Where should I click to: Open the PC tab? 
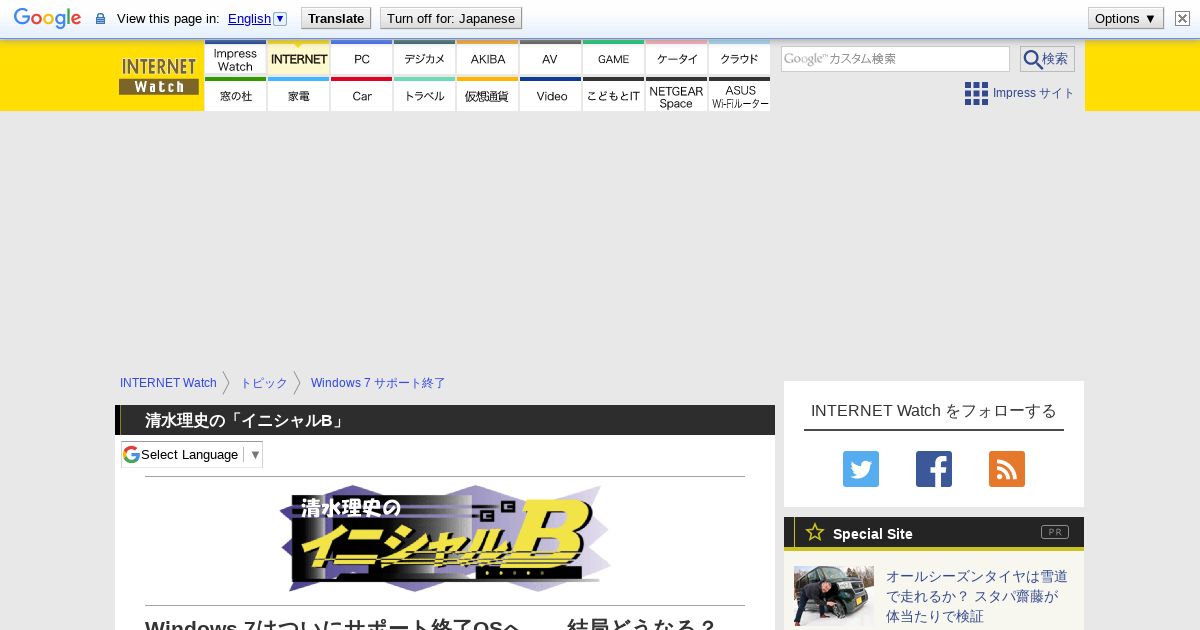click(x=361, y=59)
